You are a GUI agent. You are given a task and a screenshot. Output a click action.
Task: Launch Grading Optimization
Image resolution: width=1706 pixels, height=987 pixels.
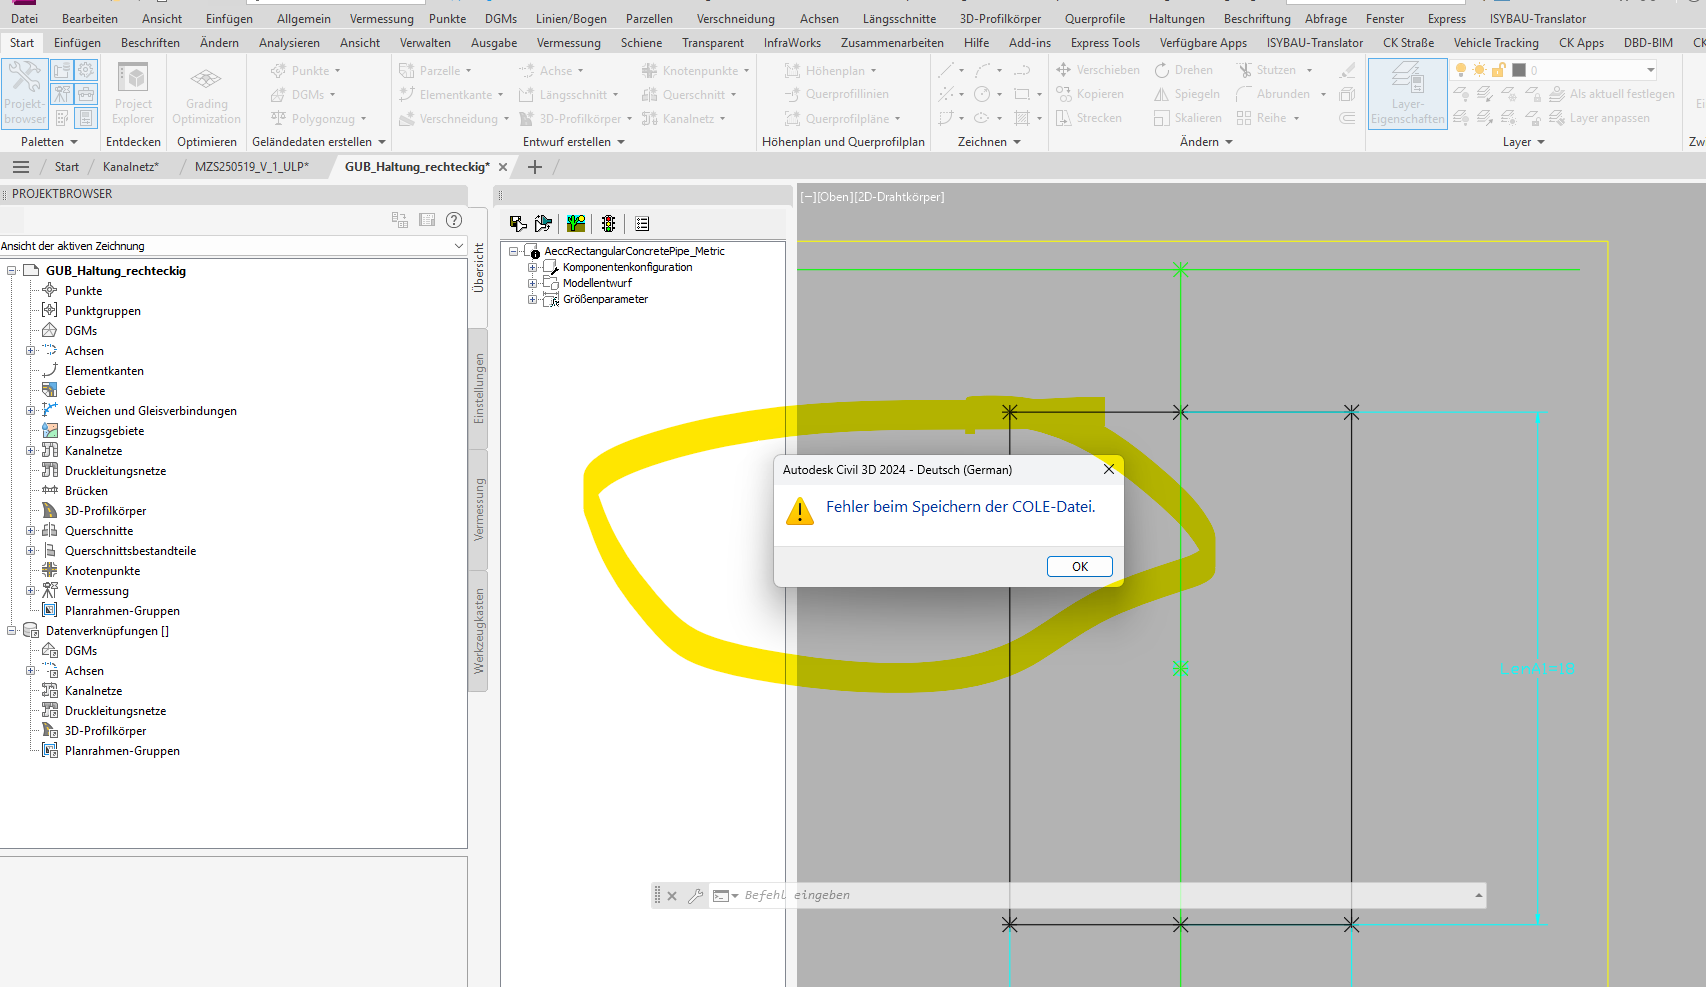point(206,94)
